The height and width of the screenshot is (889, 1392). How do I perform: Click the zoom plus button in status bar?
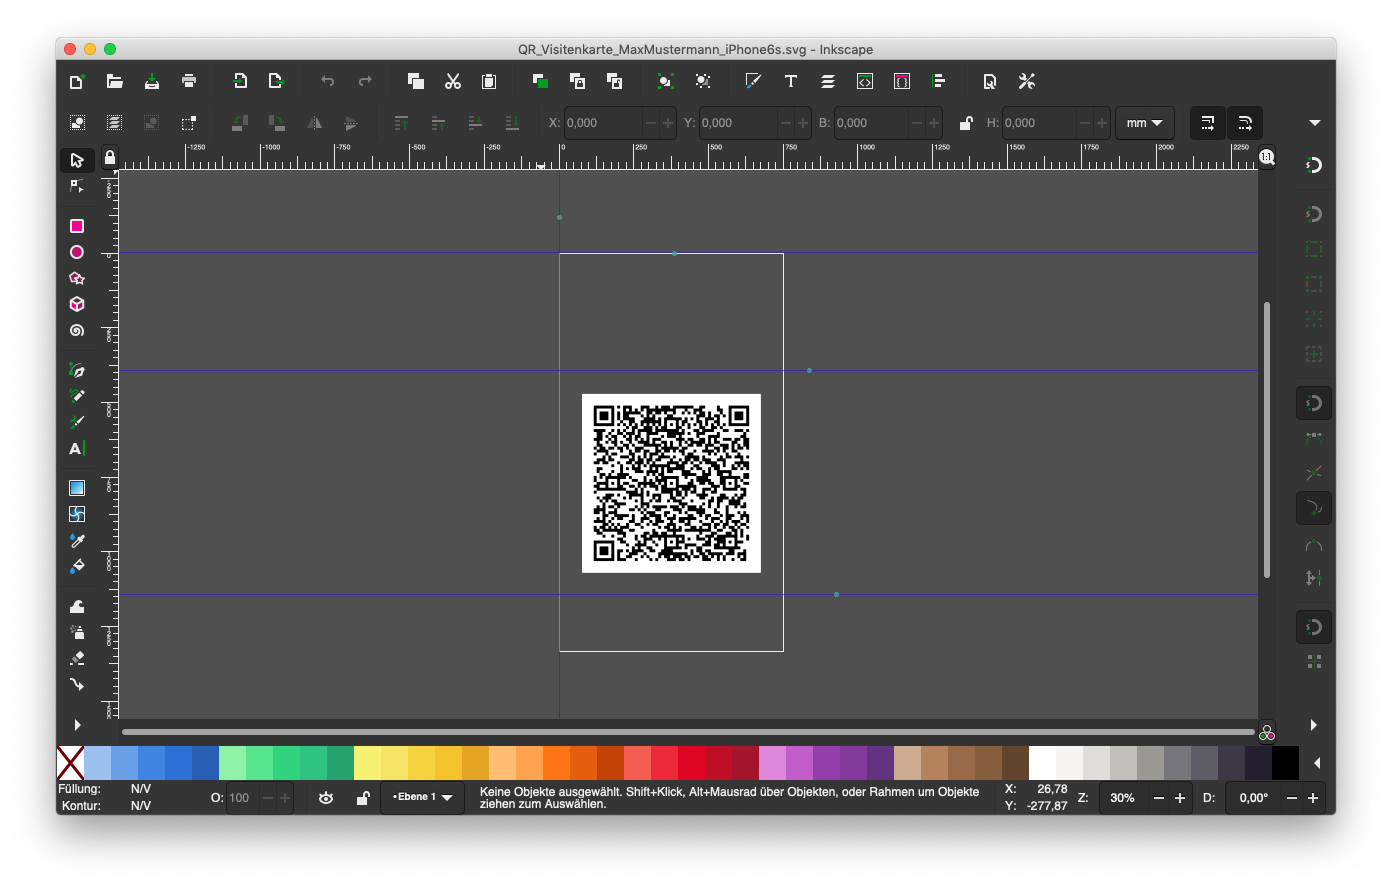[1177, 798]
